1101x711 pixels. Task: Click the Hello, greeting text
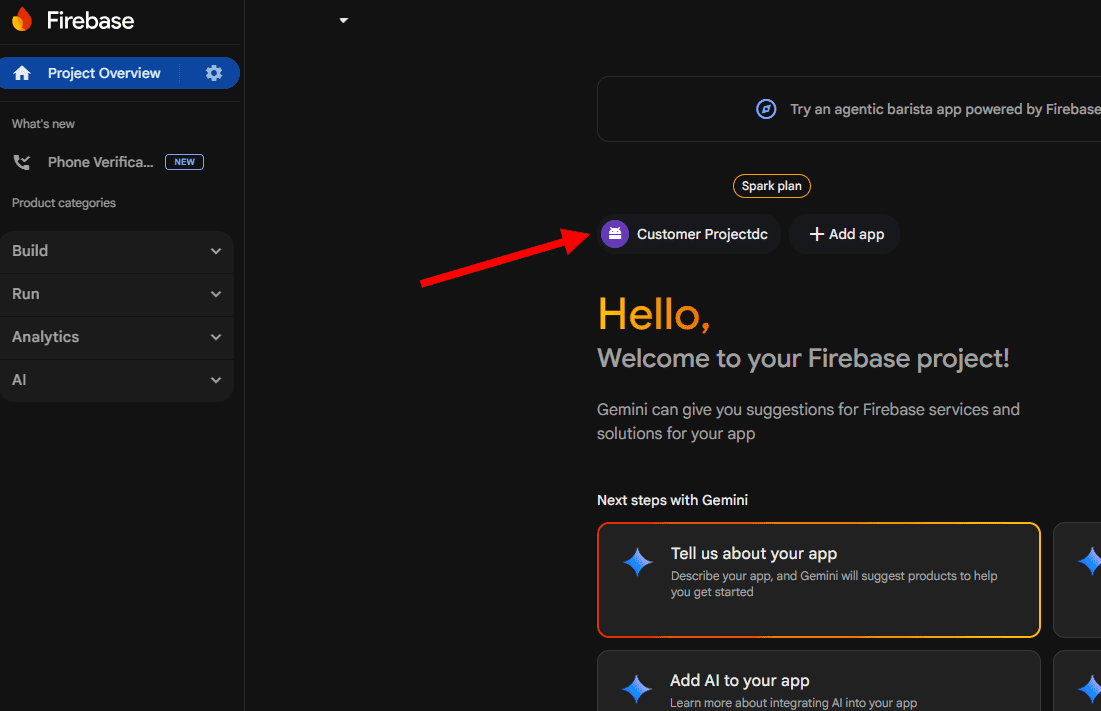[654, 314]
